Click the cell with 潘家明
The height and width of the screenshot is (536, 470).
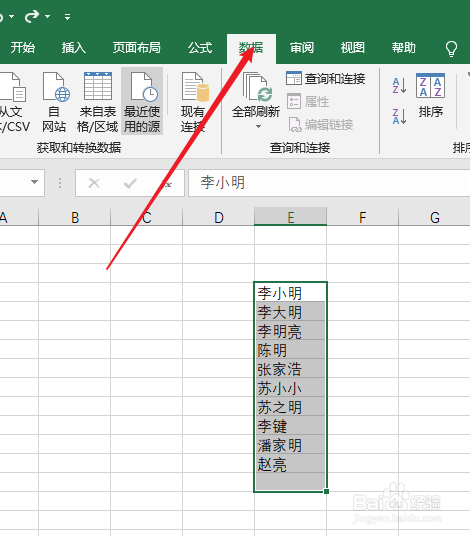click(291, 444)
